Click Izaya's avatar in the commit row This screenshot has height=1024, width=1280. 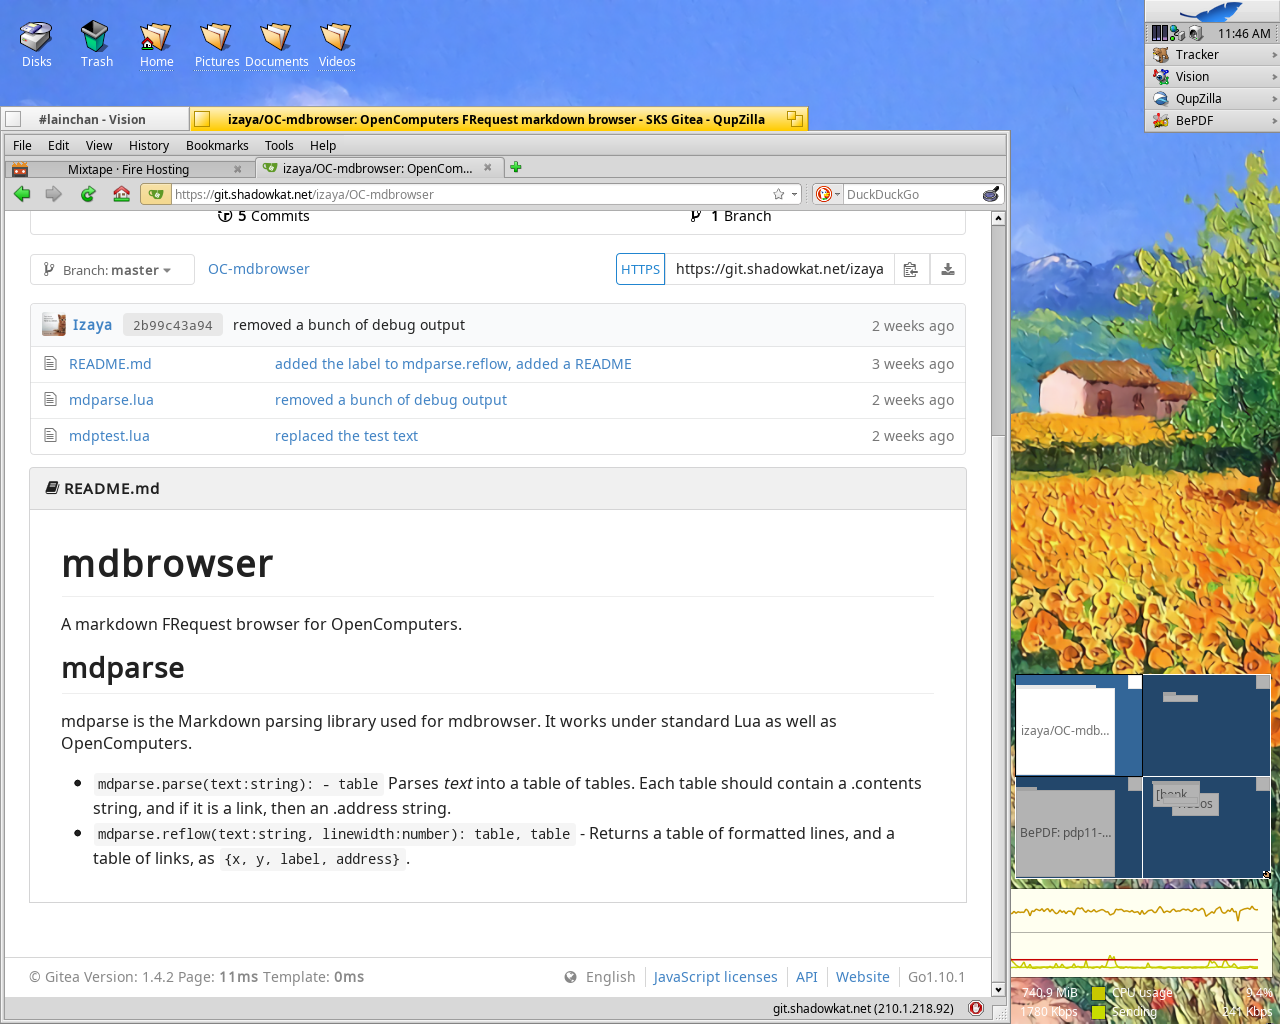[54, 324]
